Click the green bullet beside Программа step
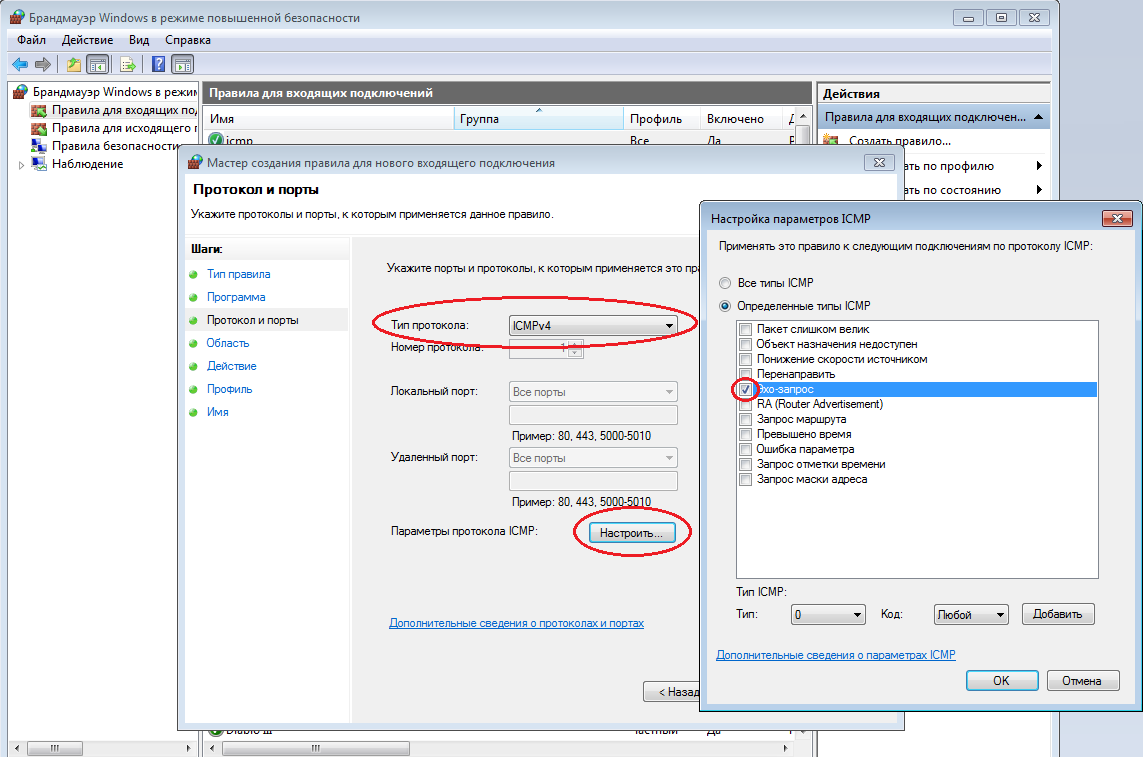This screenshot has height=757, width=1143. point(193,298)
